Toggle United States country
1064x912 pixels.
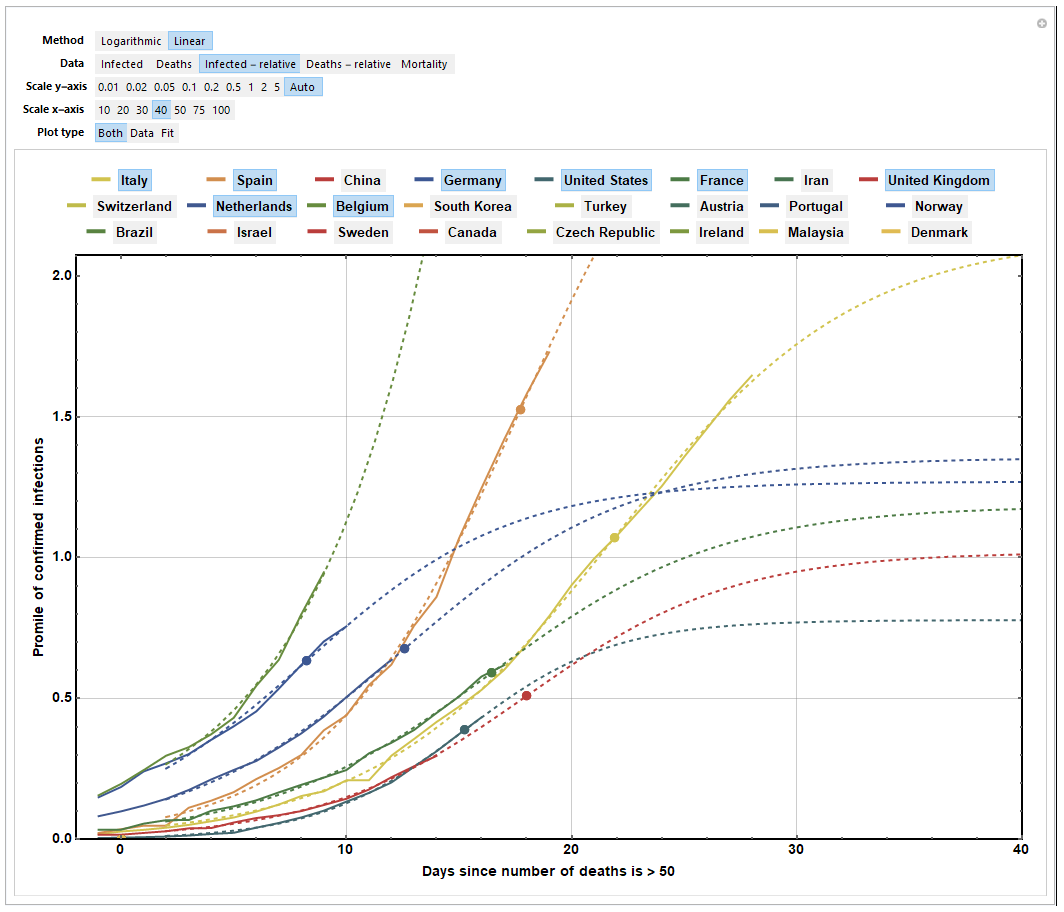click(x=606, y=180)
